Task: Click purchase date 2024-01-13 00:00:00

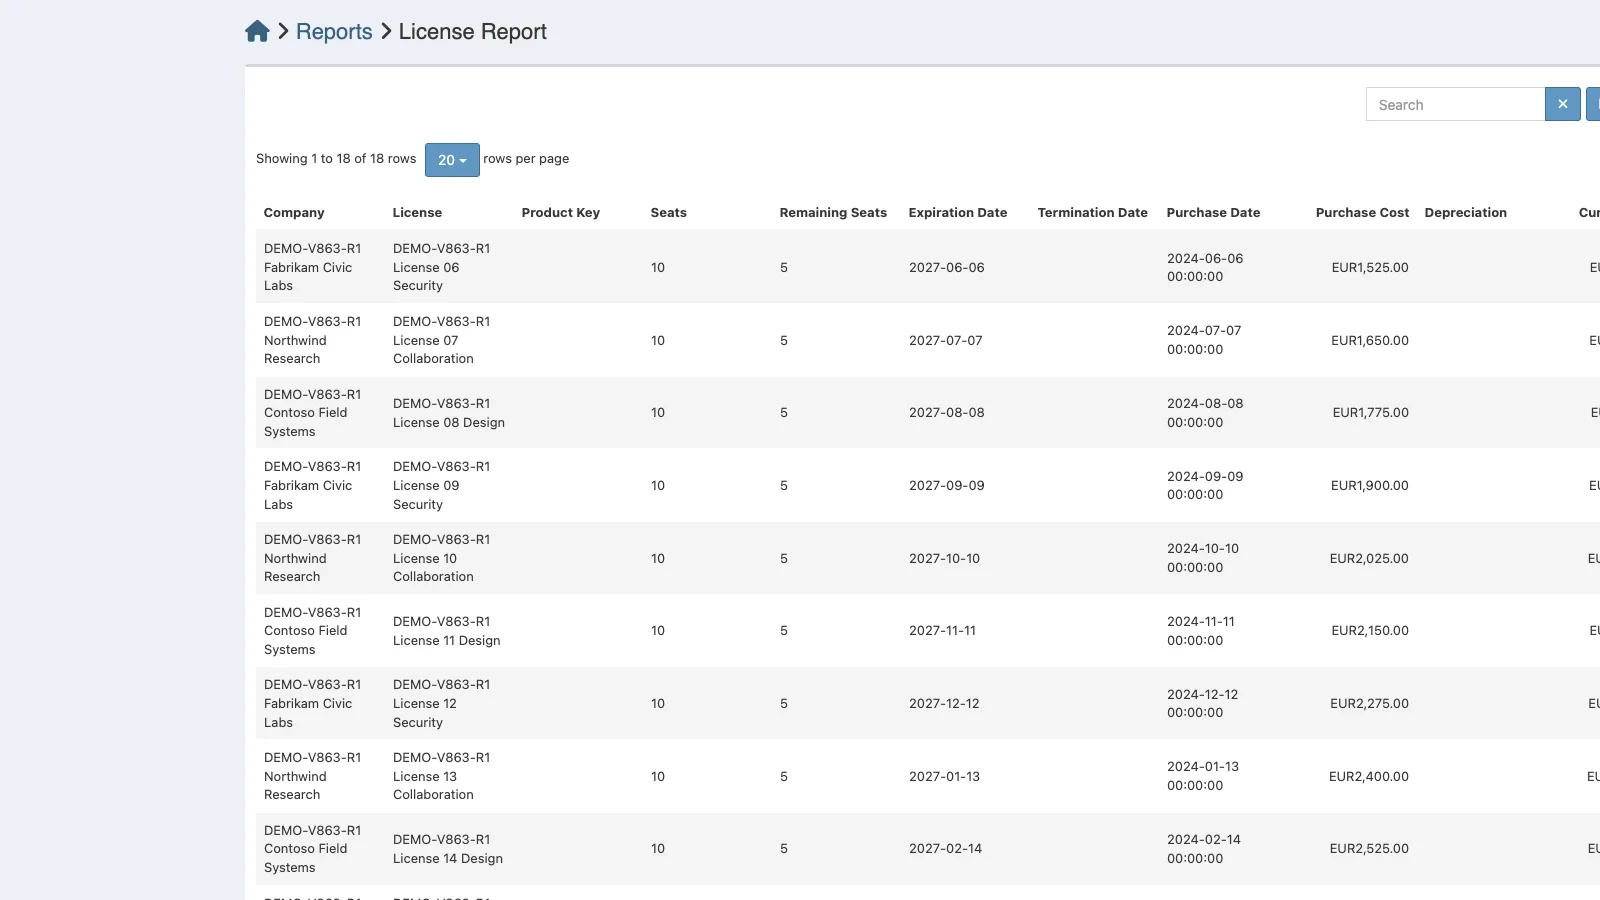Action: click(1203, 776)
